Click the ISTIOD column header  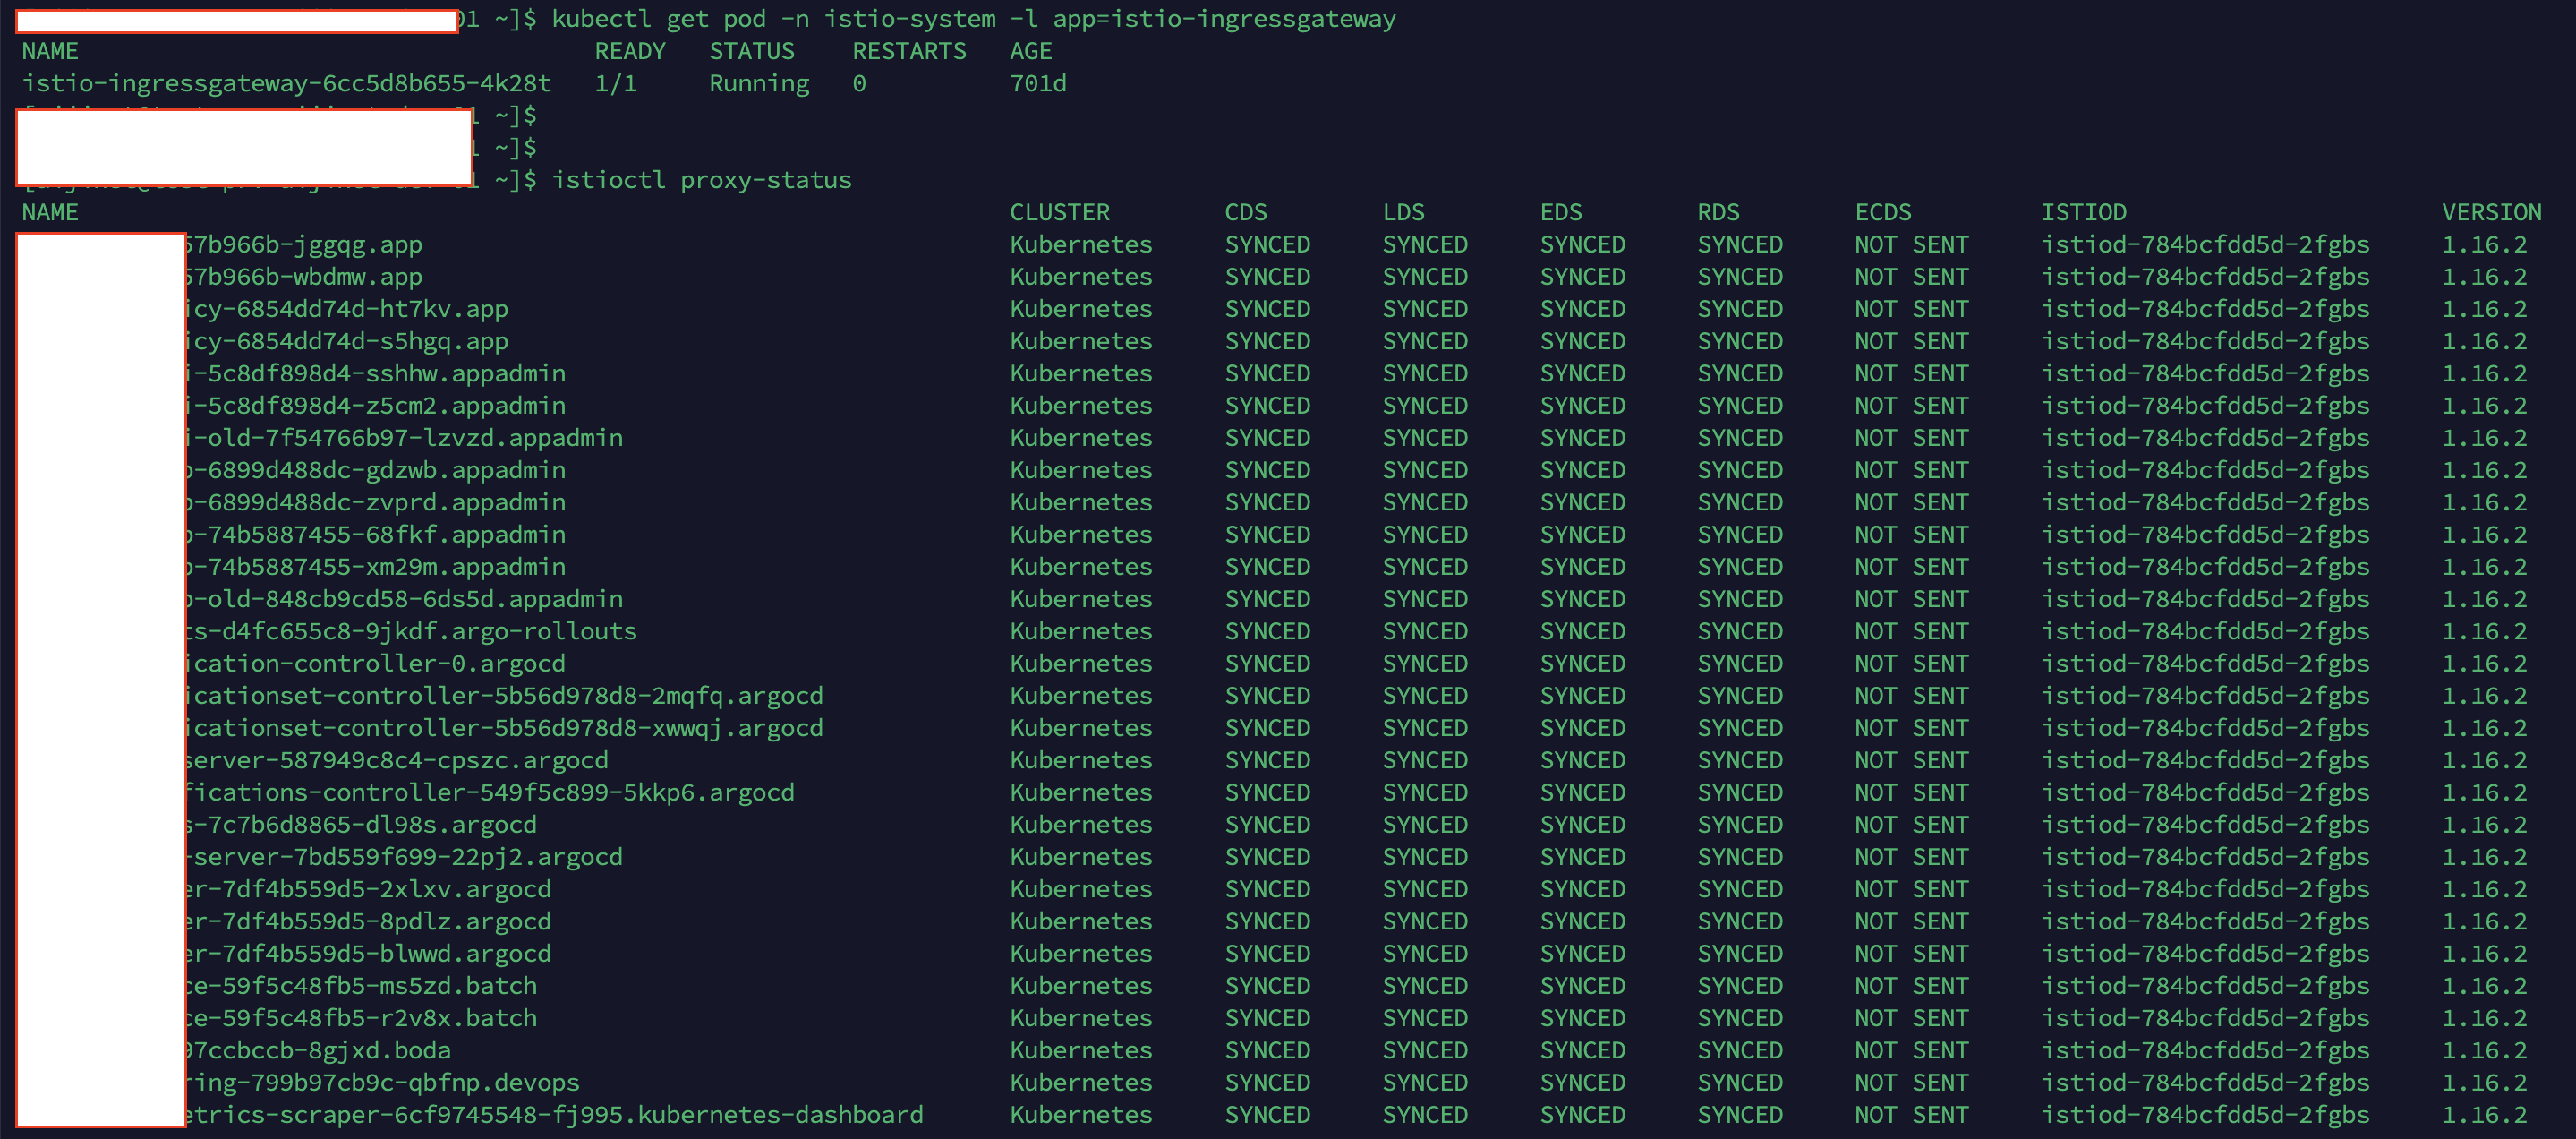tap(2083, 212)
